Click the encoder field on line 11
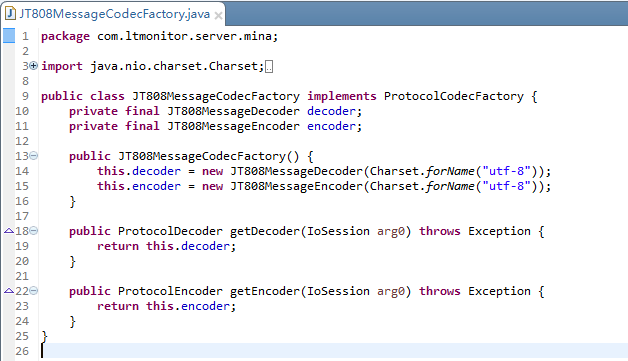 [331, 126]
